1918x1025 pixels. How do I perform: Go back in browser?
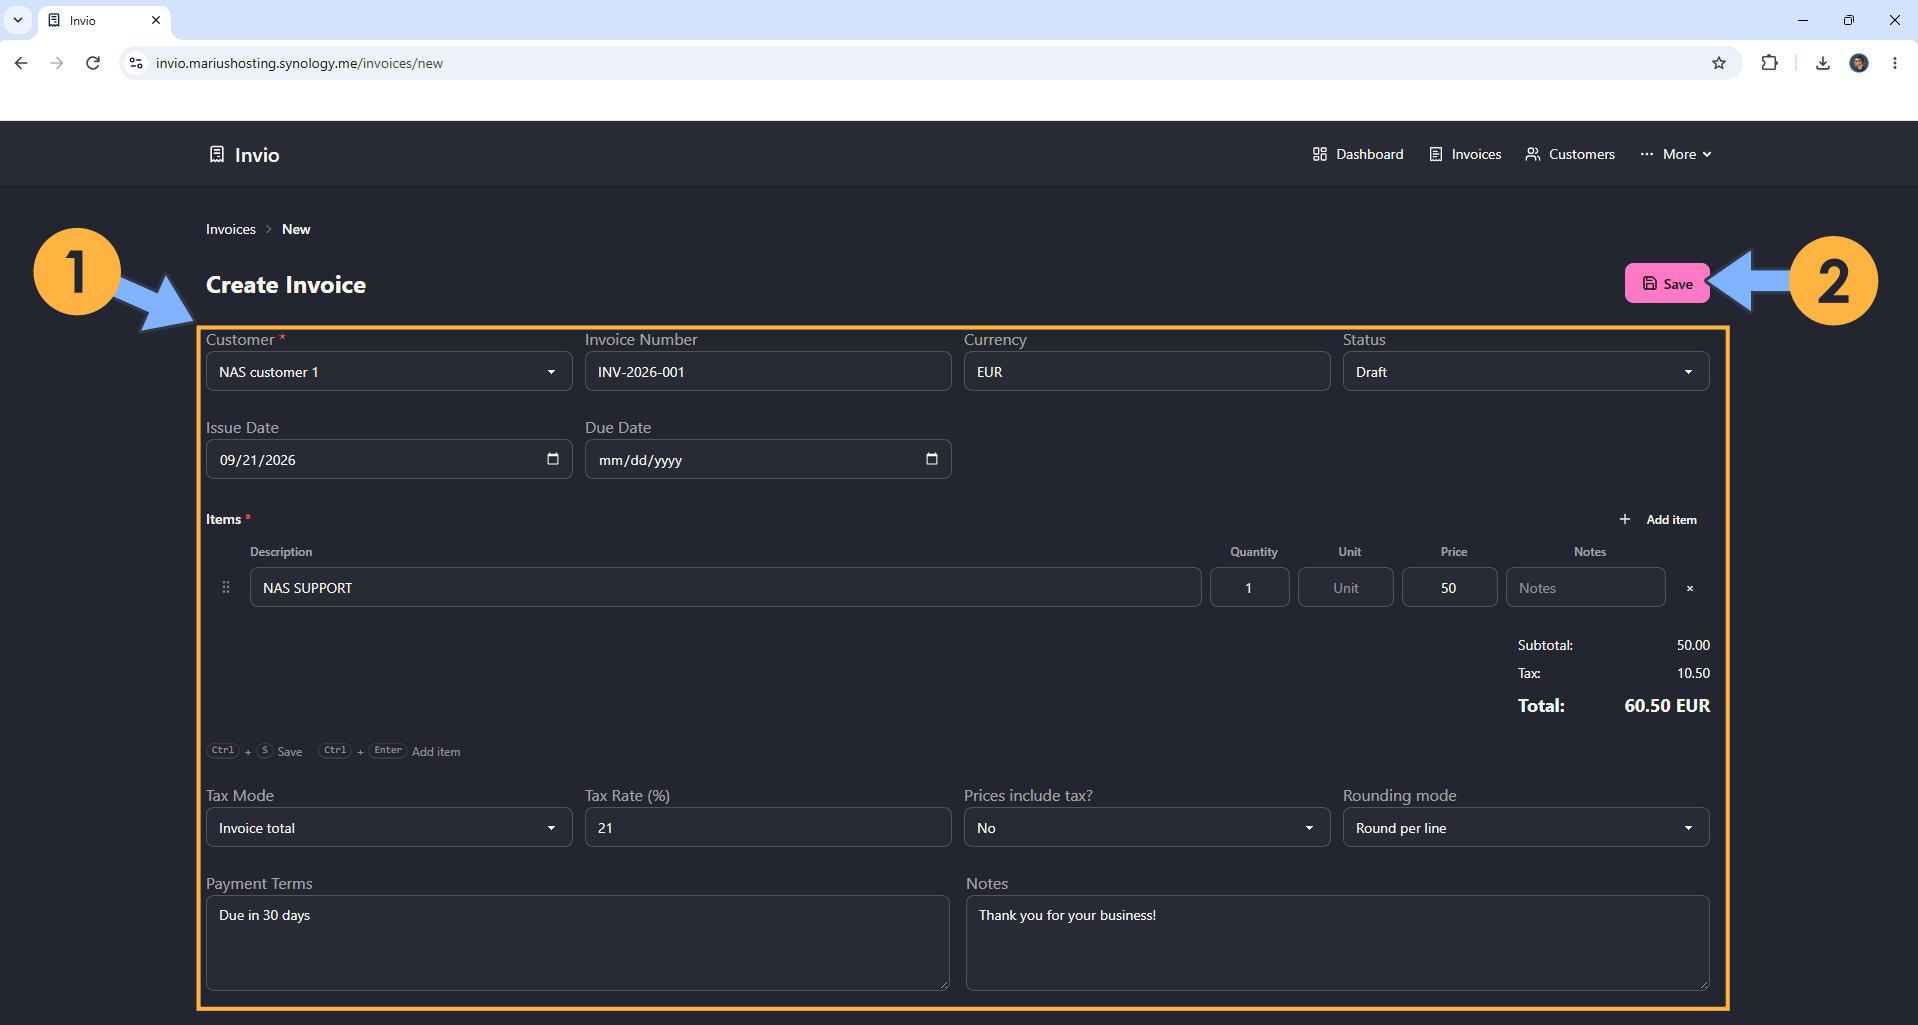click(x=21, y=63)
